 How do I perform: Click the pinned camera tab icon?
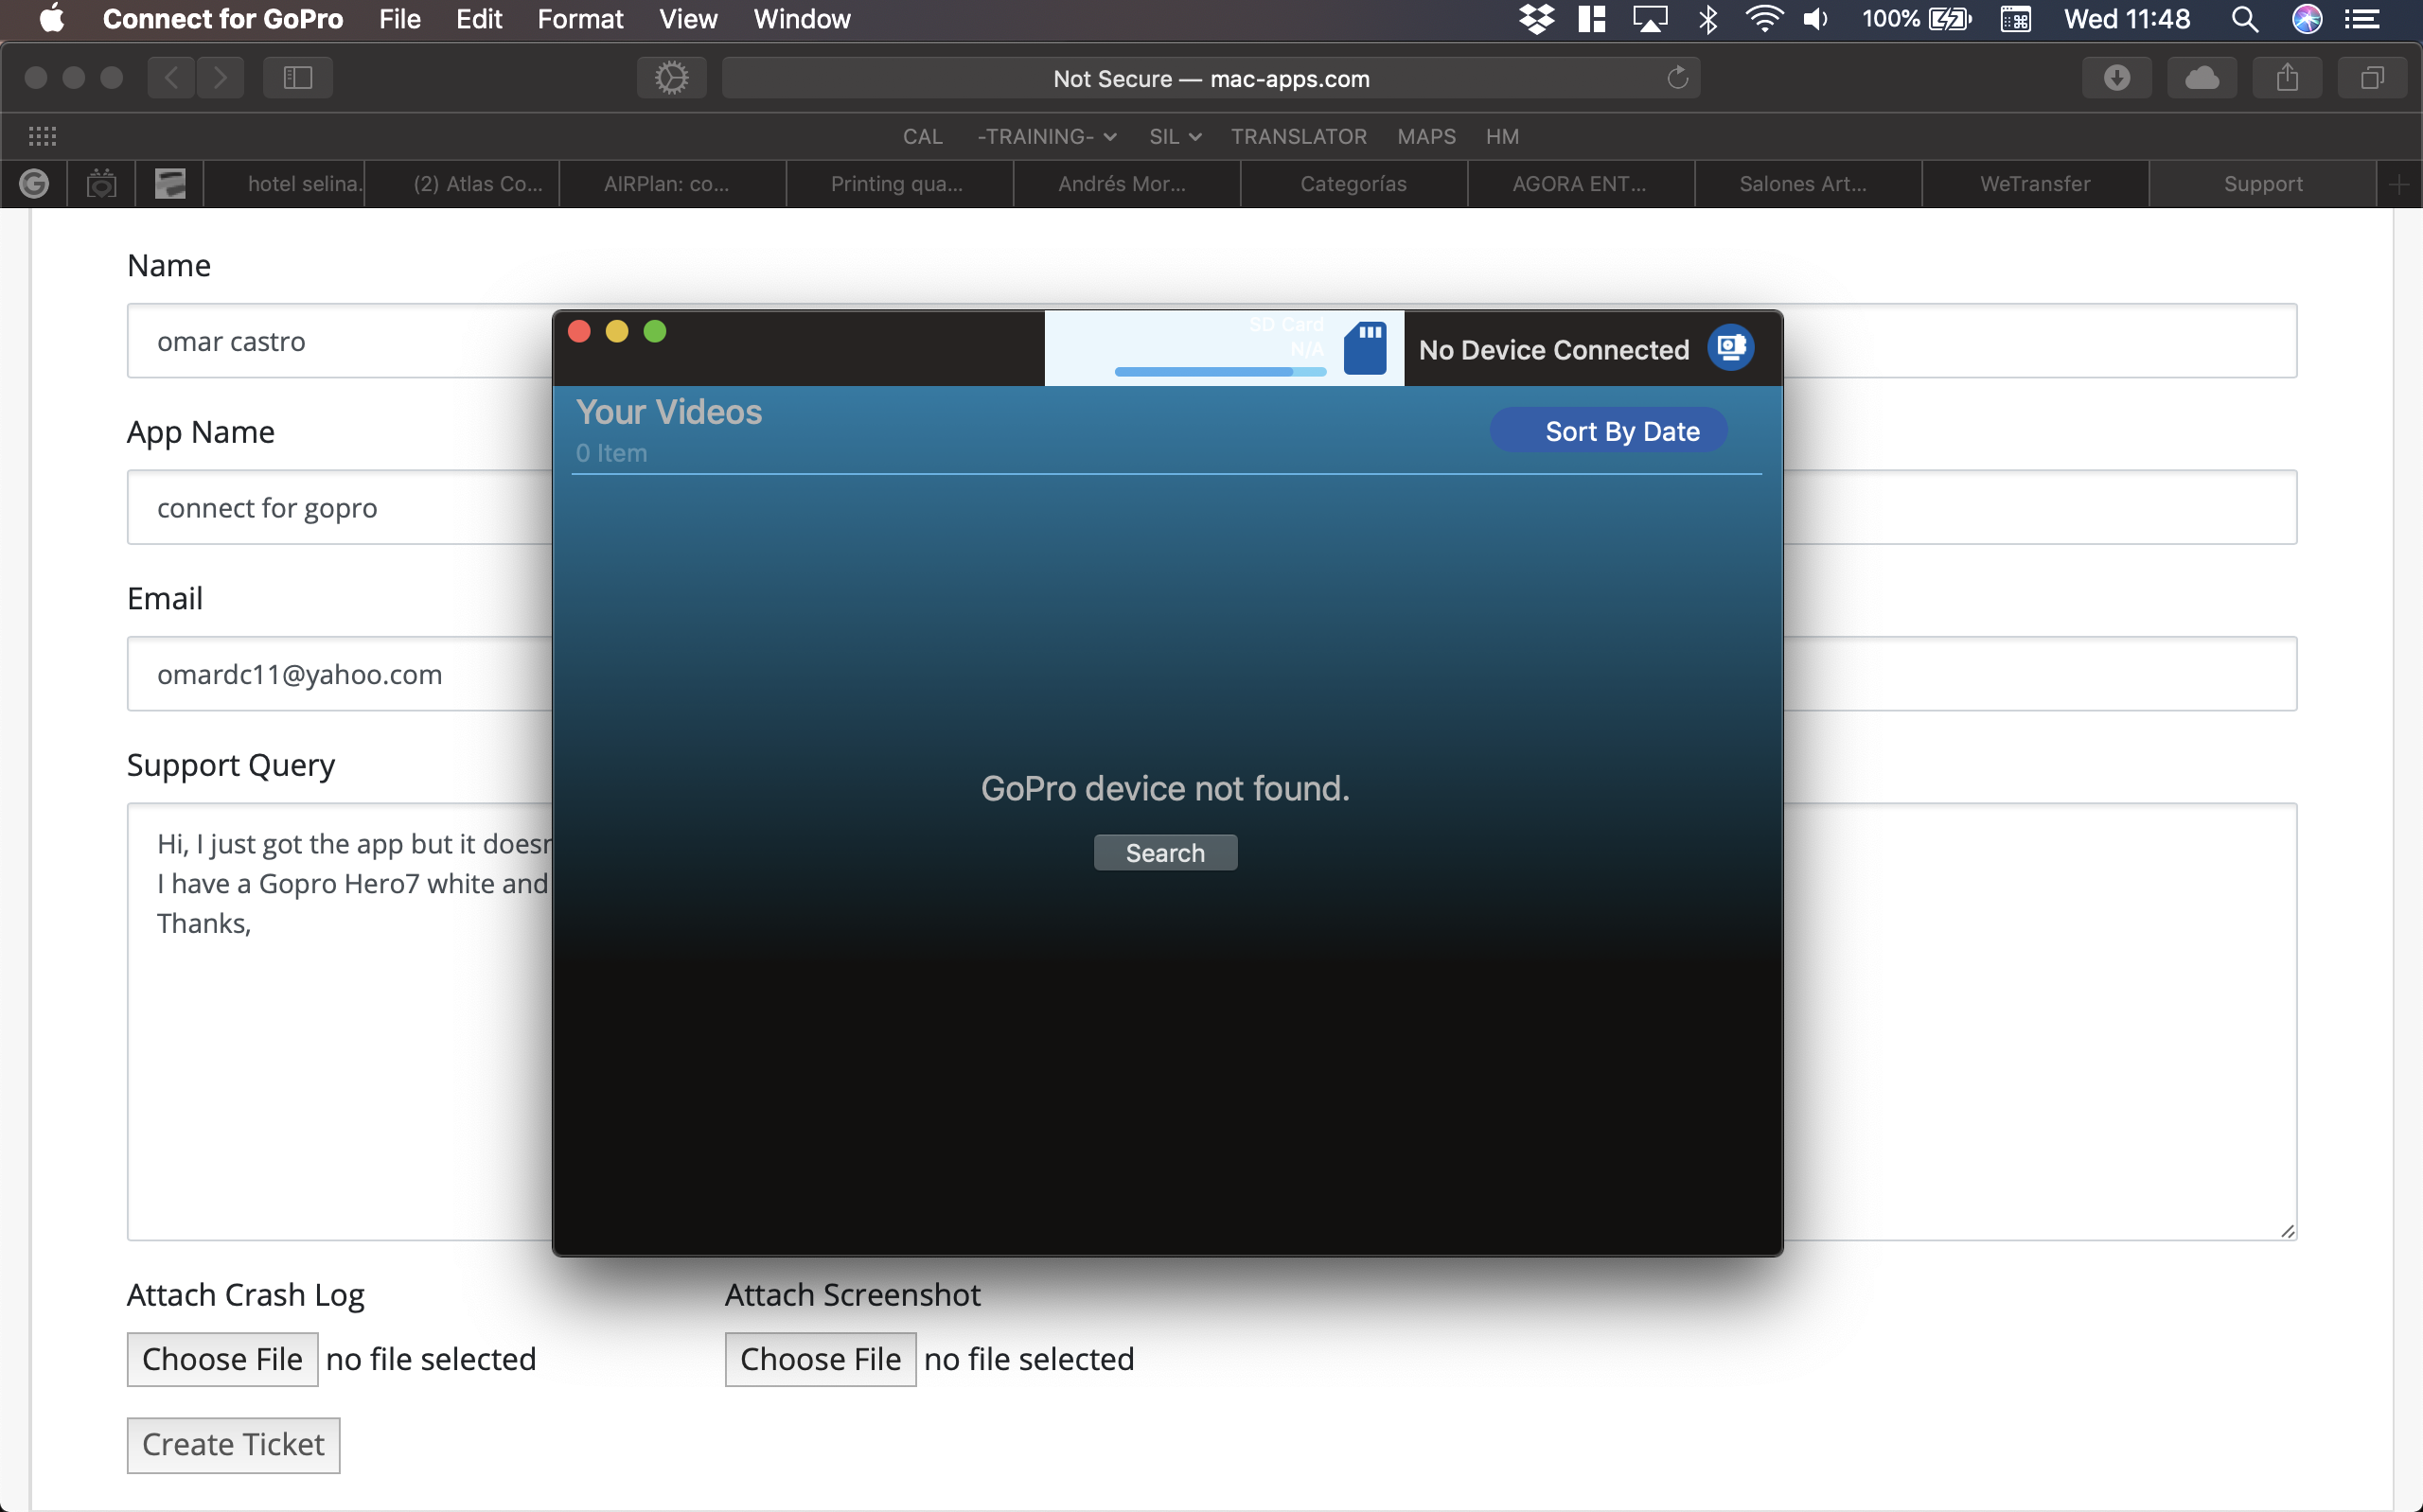[101, 184]
